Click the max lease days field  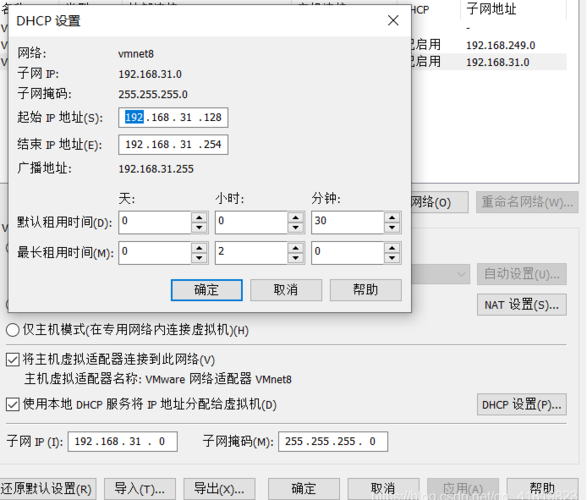point(155,253)
